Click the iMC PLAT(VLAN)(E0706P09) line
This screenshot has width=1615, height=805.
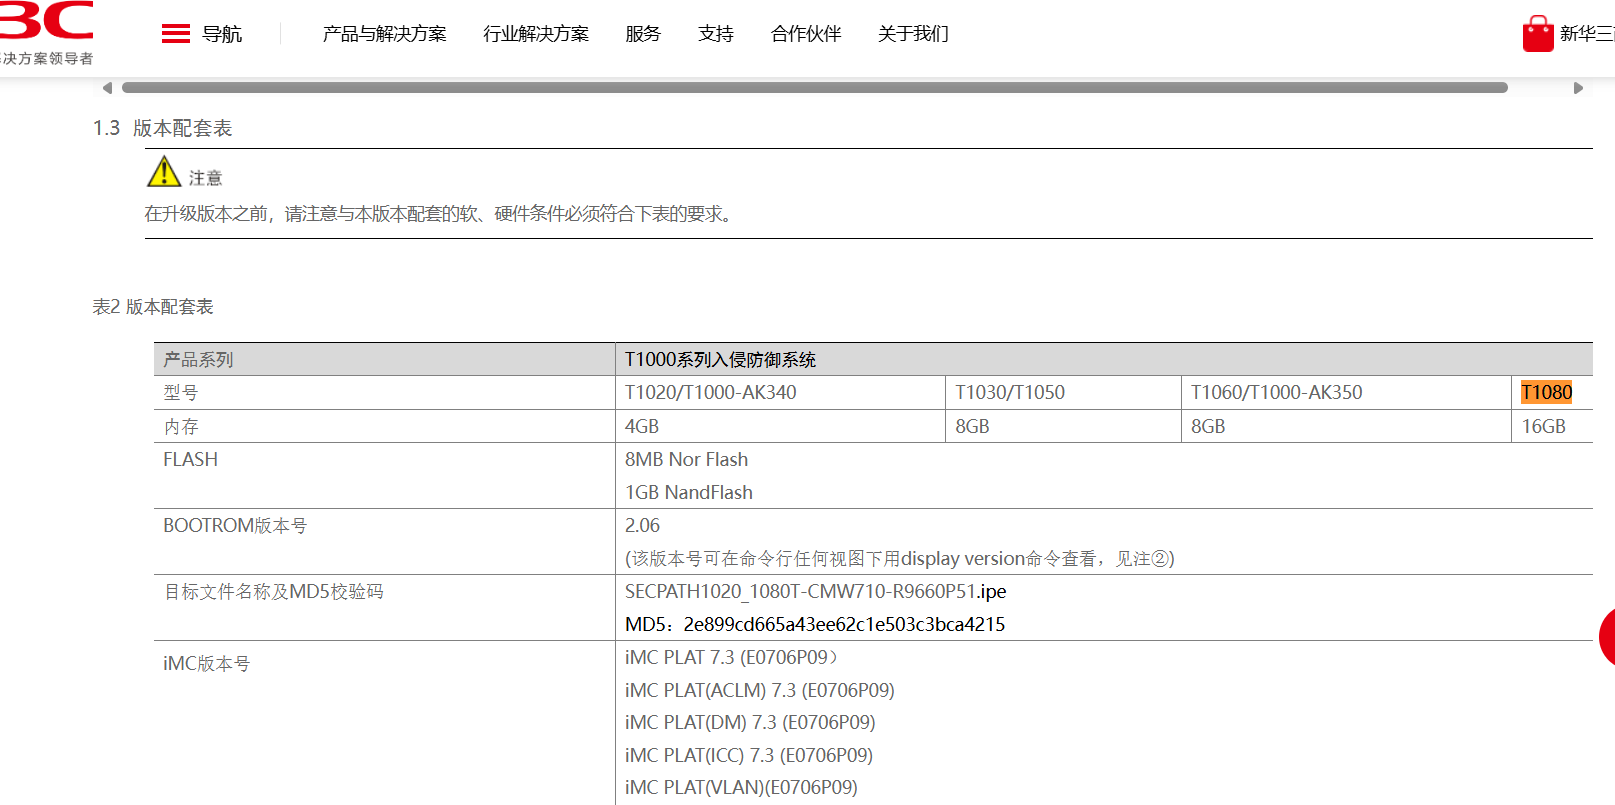[741, 787]
